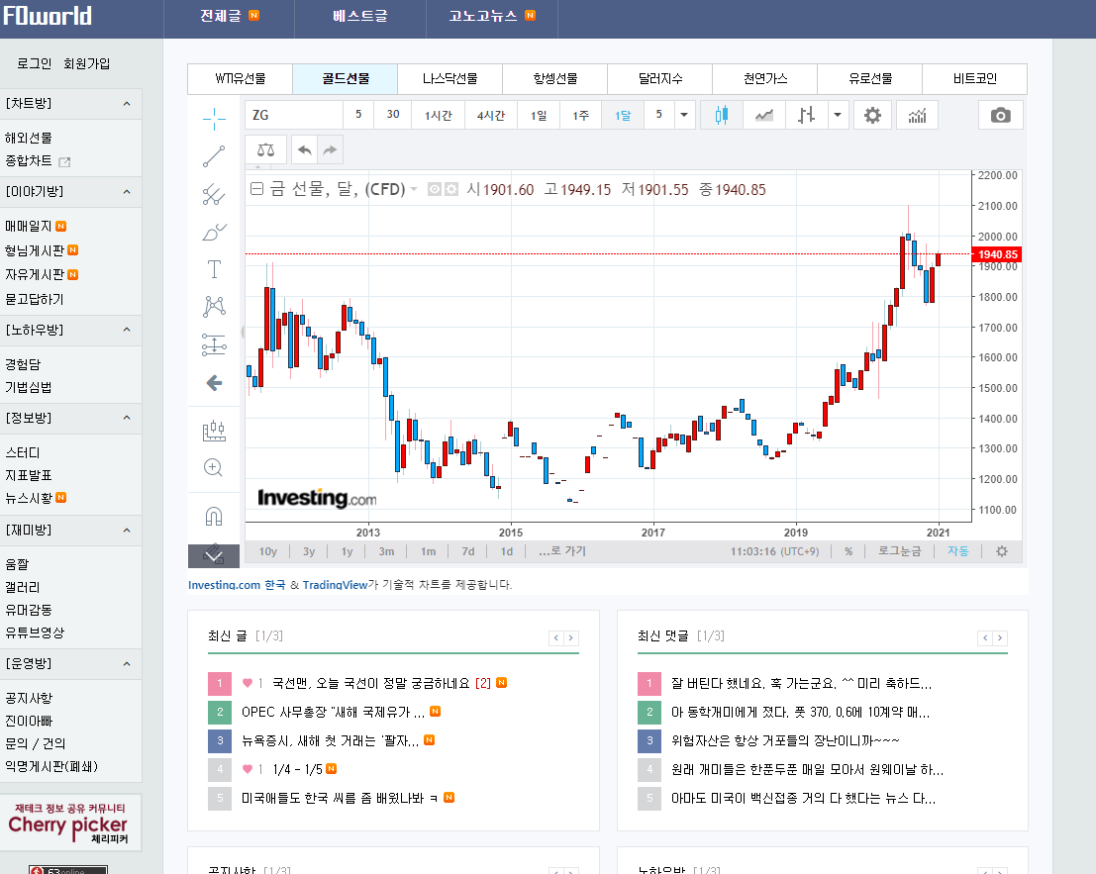Open the 나스닥선물 chart tab
The width and height of the screenshot is (1096, 874).
click(x=450, y=79)
